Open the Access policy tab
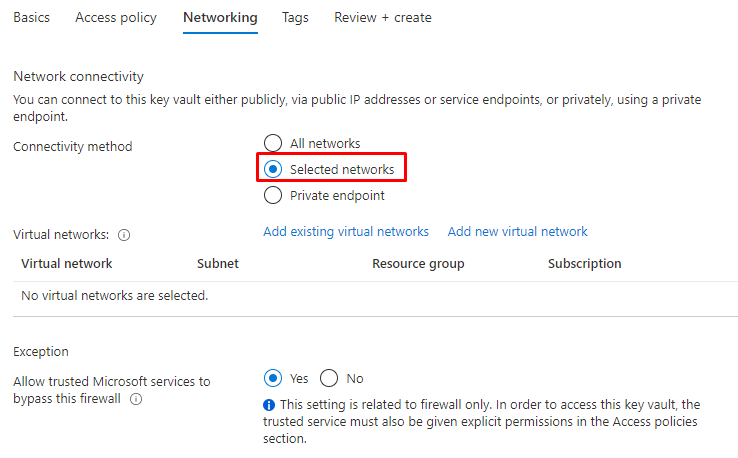 116,18
